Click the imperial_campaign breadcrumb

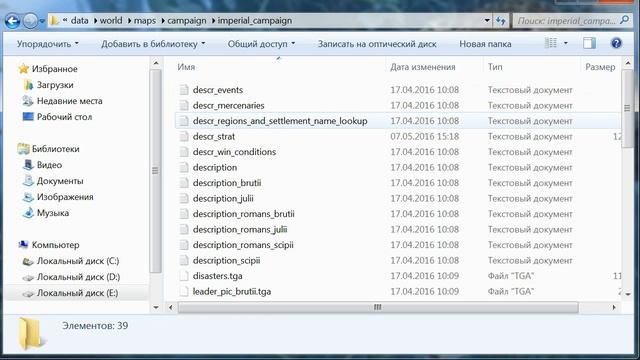pyautogui.click(x=255, y=20)
